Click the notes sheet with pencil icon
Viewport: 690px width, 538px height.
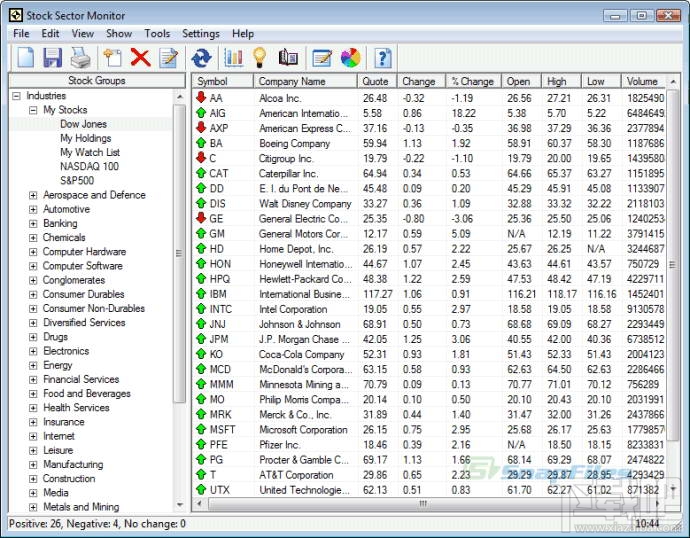(322, 58)
